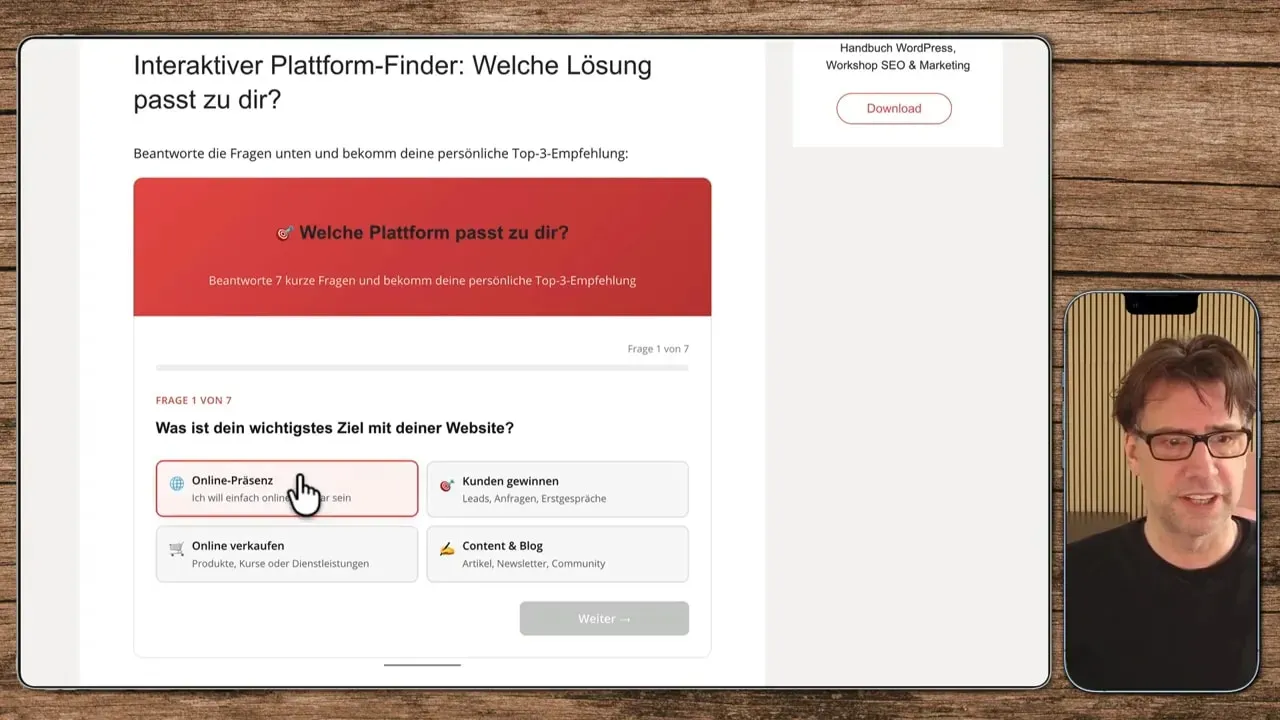
Task: Pick the Content & Blog answer
Action: (557, 553)
